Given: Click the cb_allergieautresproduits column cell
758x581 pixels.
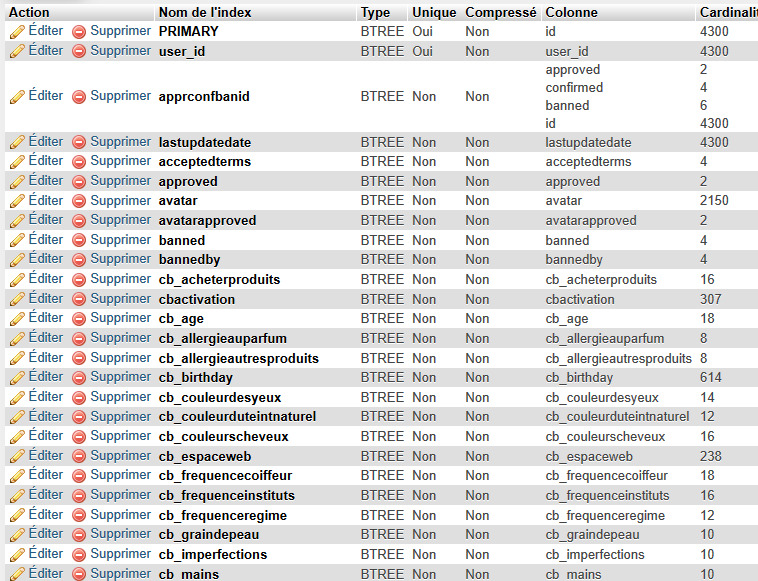Looking at the screenshot, I should click(x=619, y=359).
